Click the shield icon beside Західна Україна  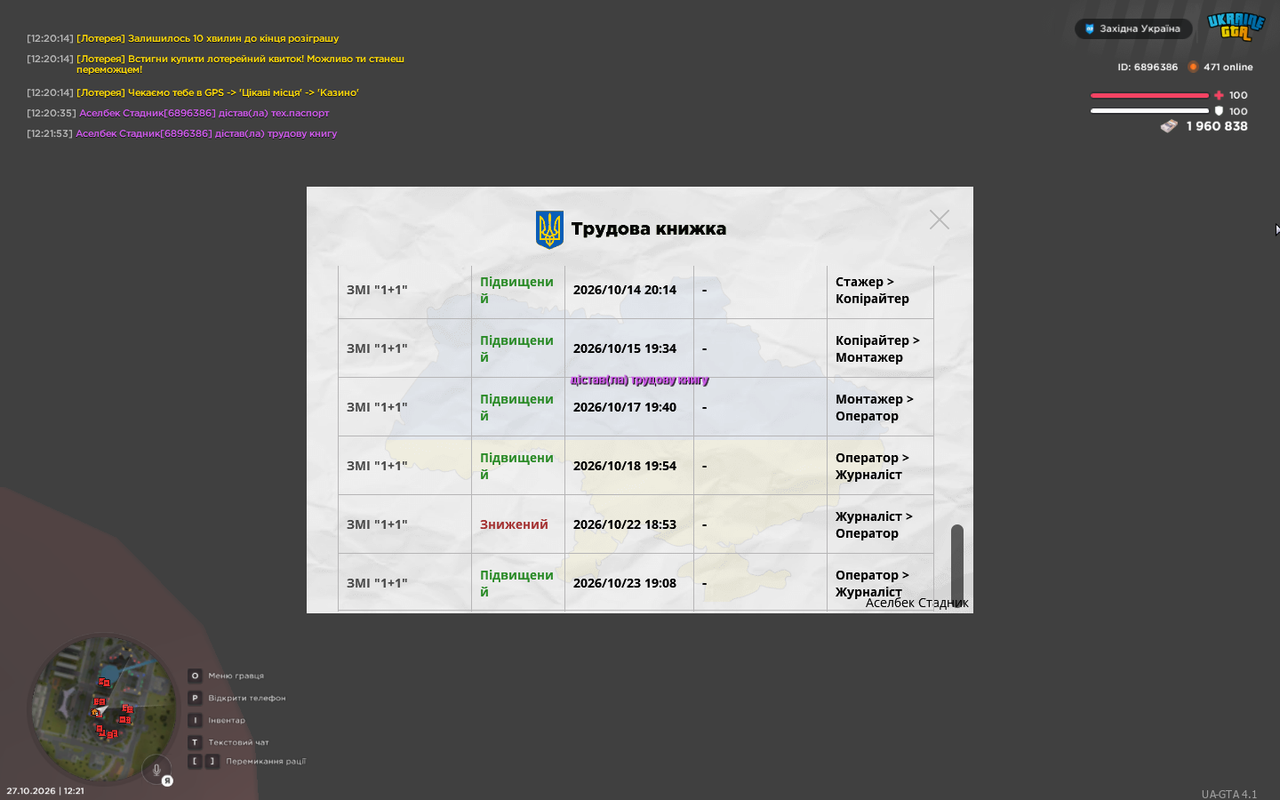coord(1089,29)
